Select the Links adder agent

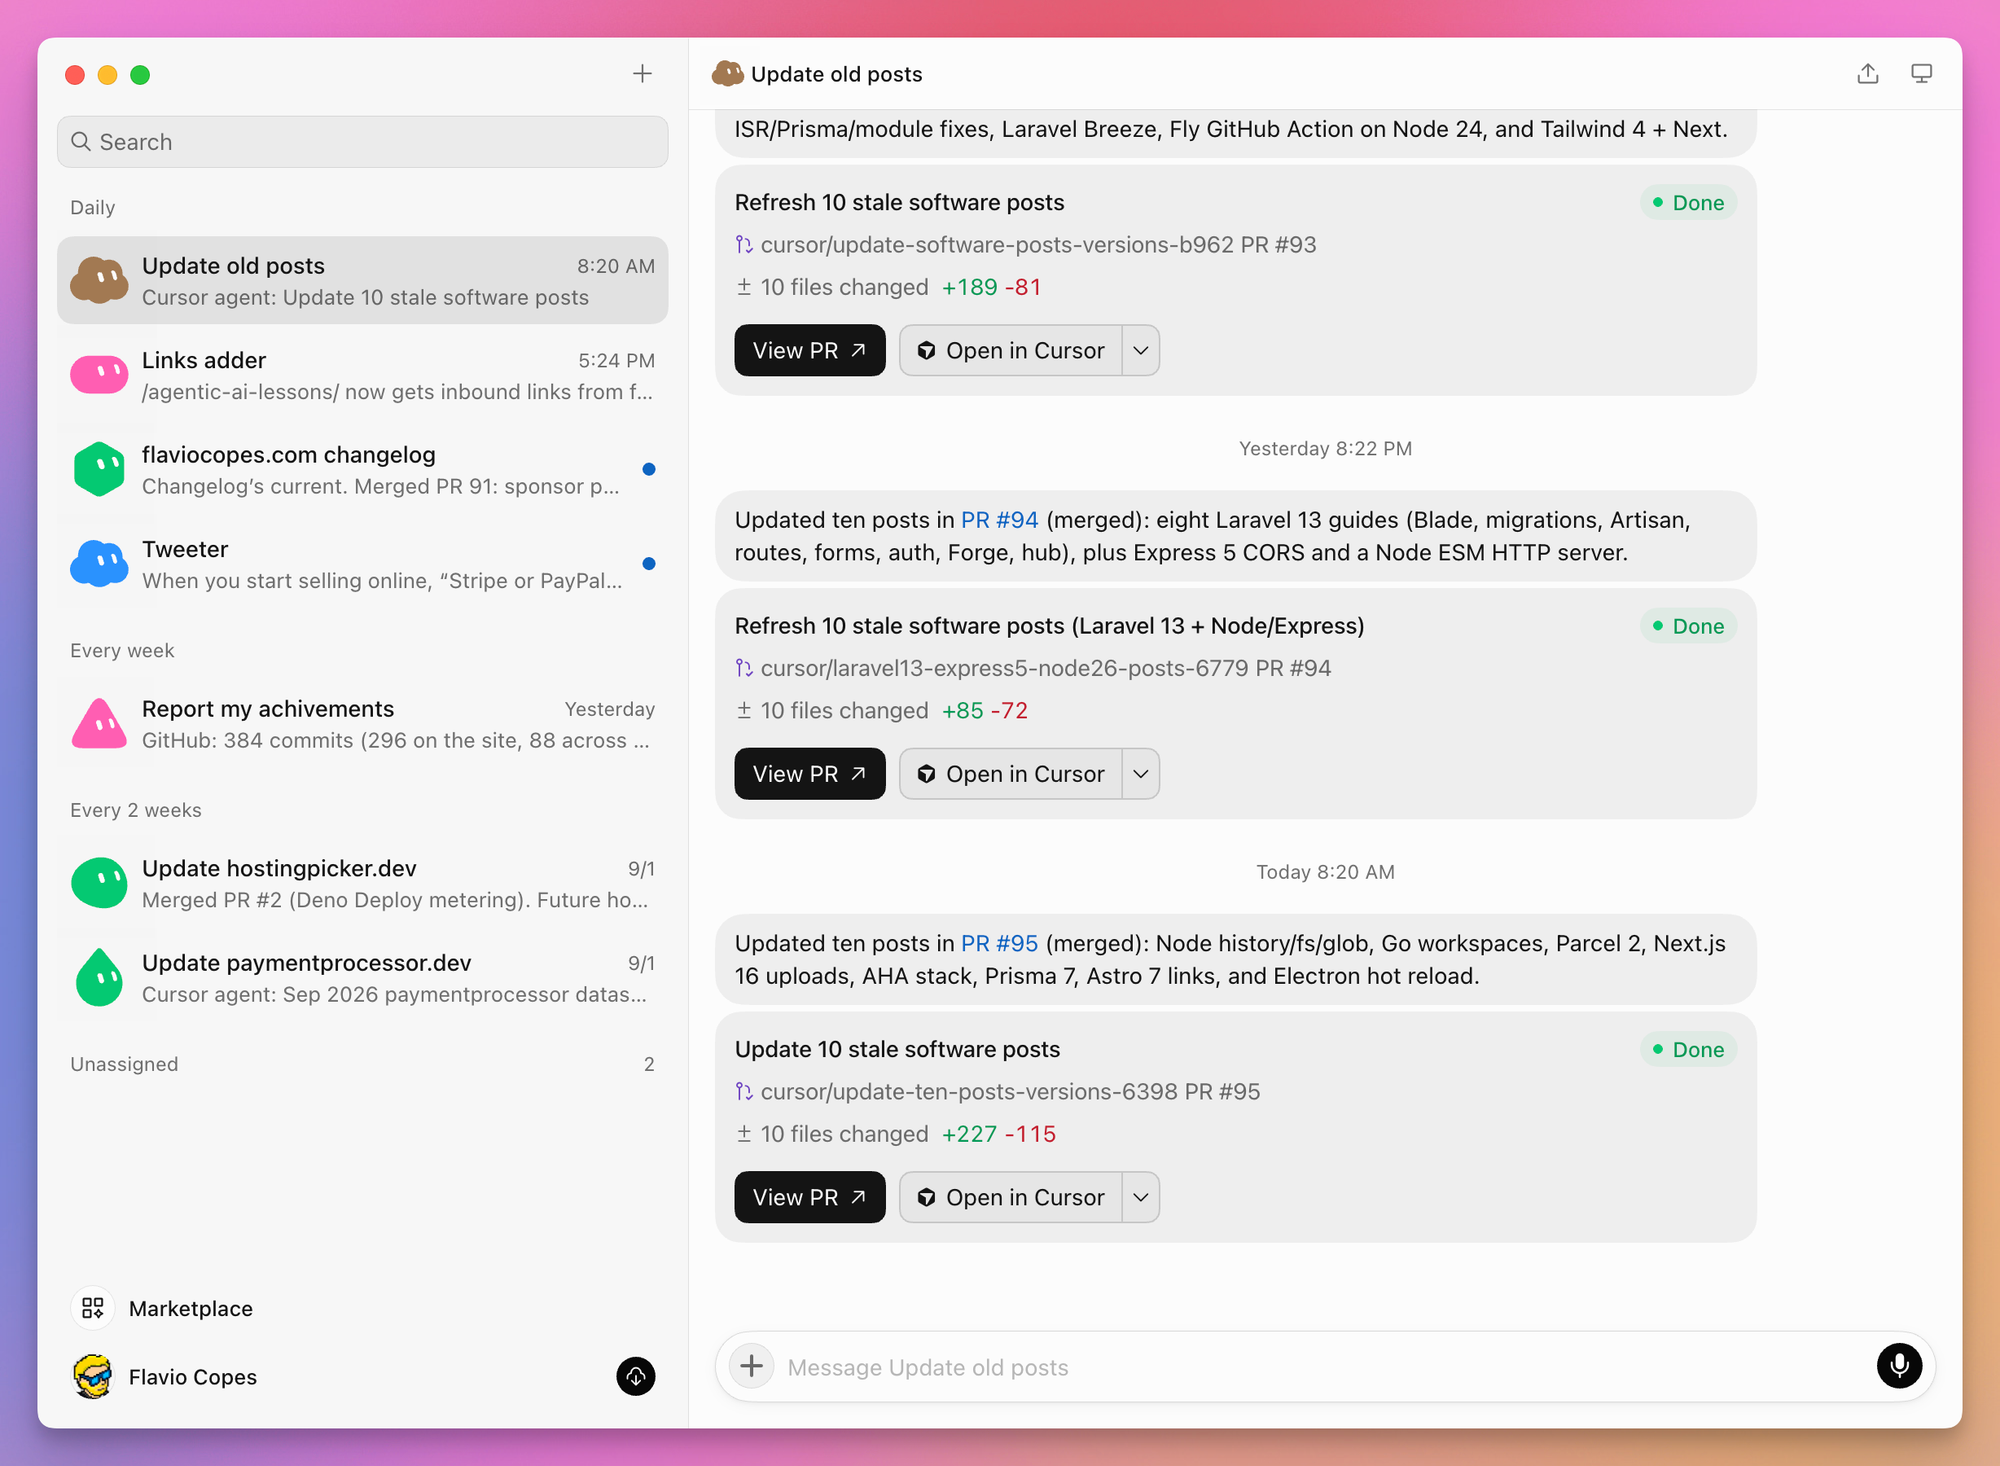[x=362, y=375]
